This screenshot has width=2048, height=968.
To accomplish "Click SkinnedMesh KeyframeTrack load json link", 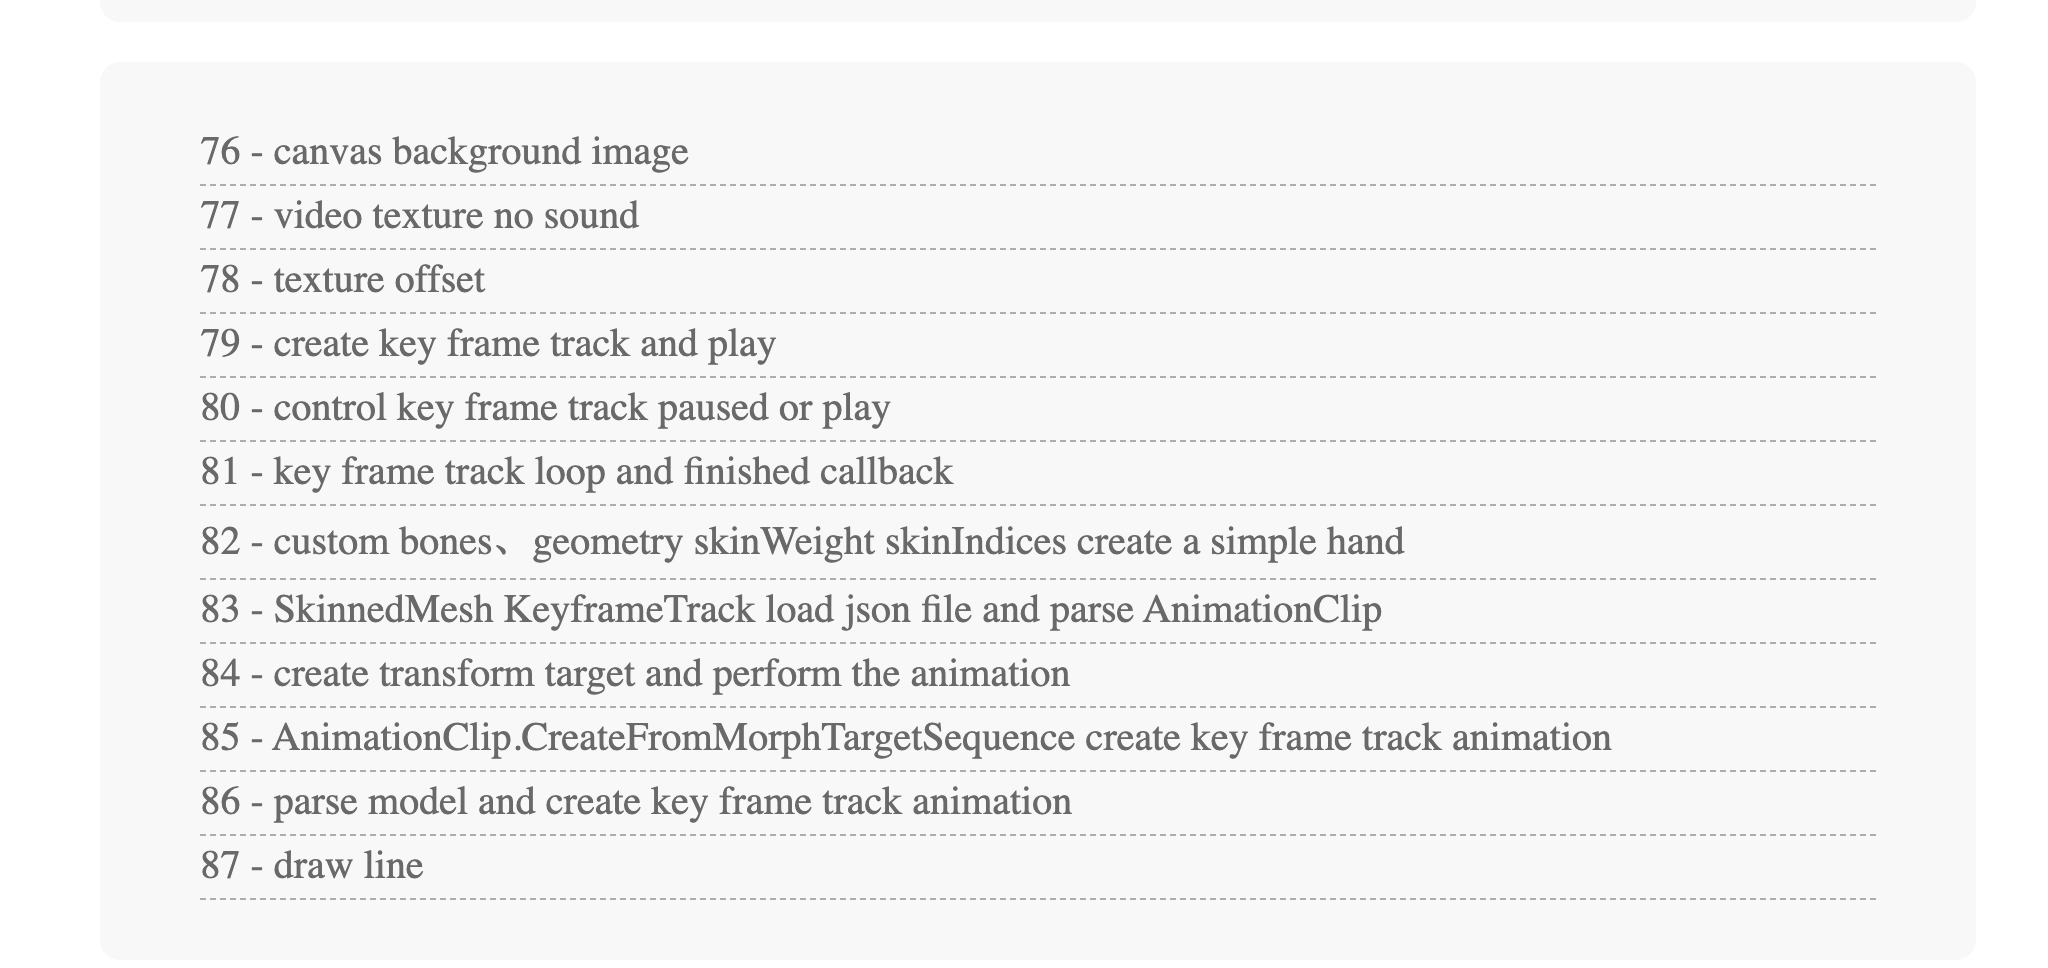I will tap(791, 610).
